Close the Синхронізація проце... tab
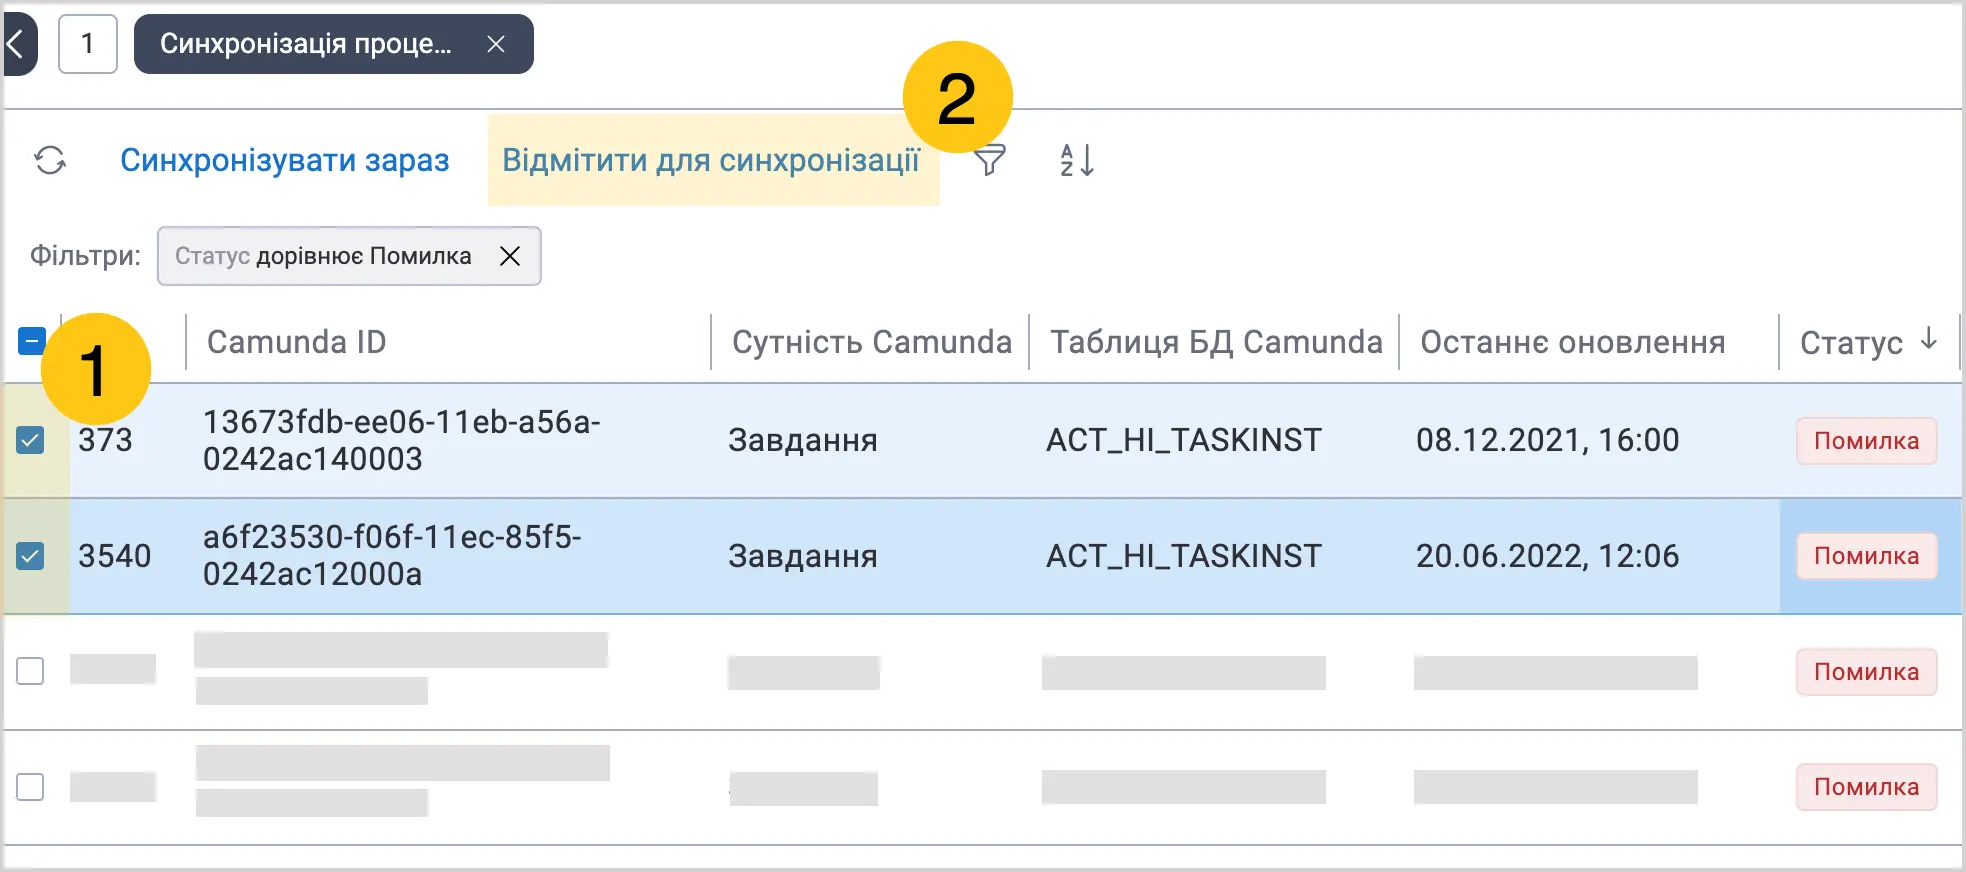 click(x=496, y=44)
